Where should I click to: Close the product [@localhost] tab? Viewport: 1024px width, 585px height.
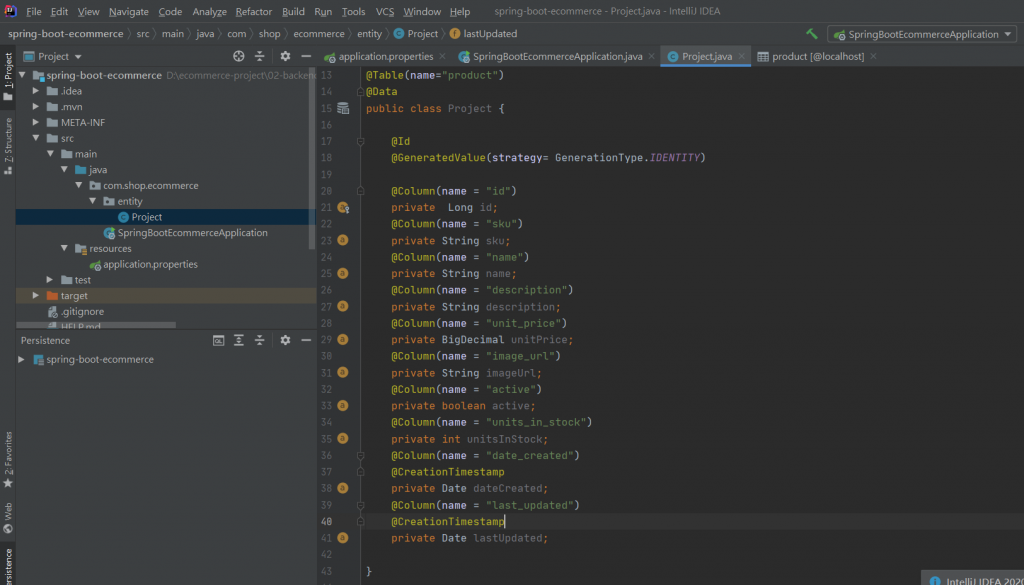(874, 57)
